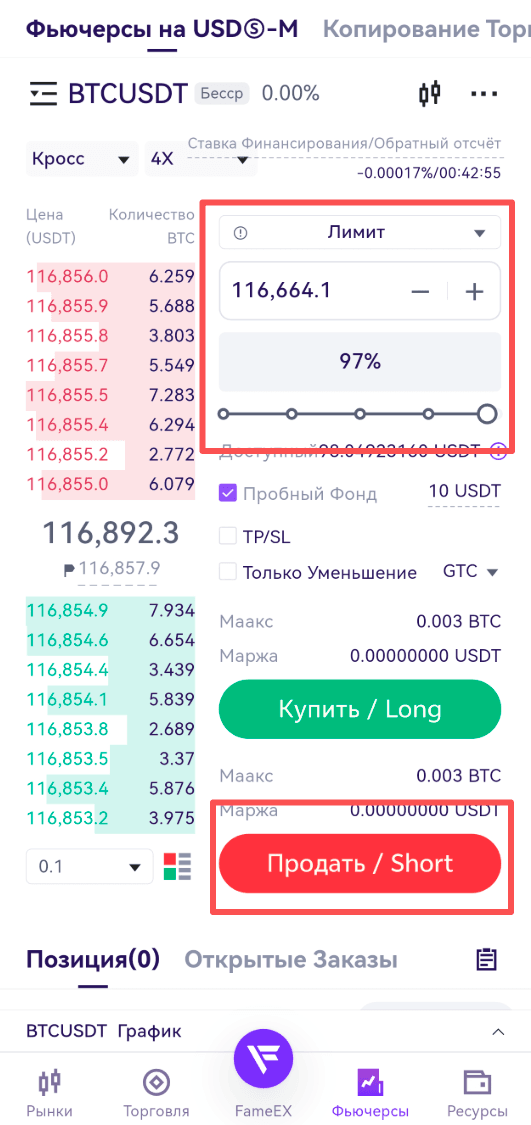Open the Ресурсы wallet icon
Image resolution: width=531 pixels, height=1125 pixels.
click(476, 1094)
